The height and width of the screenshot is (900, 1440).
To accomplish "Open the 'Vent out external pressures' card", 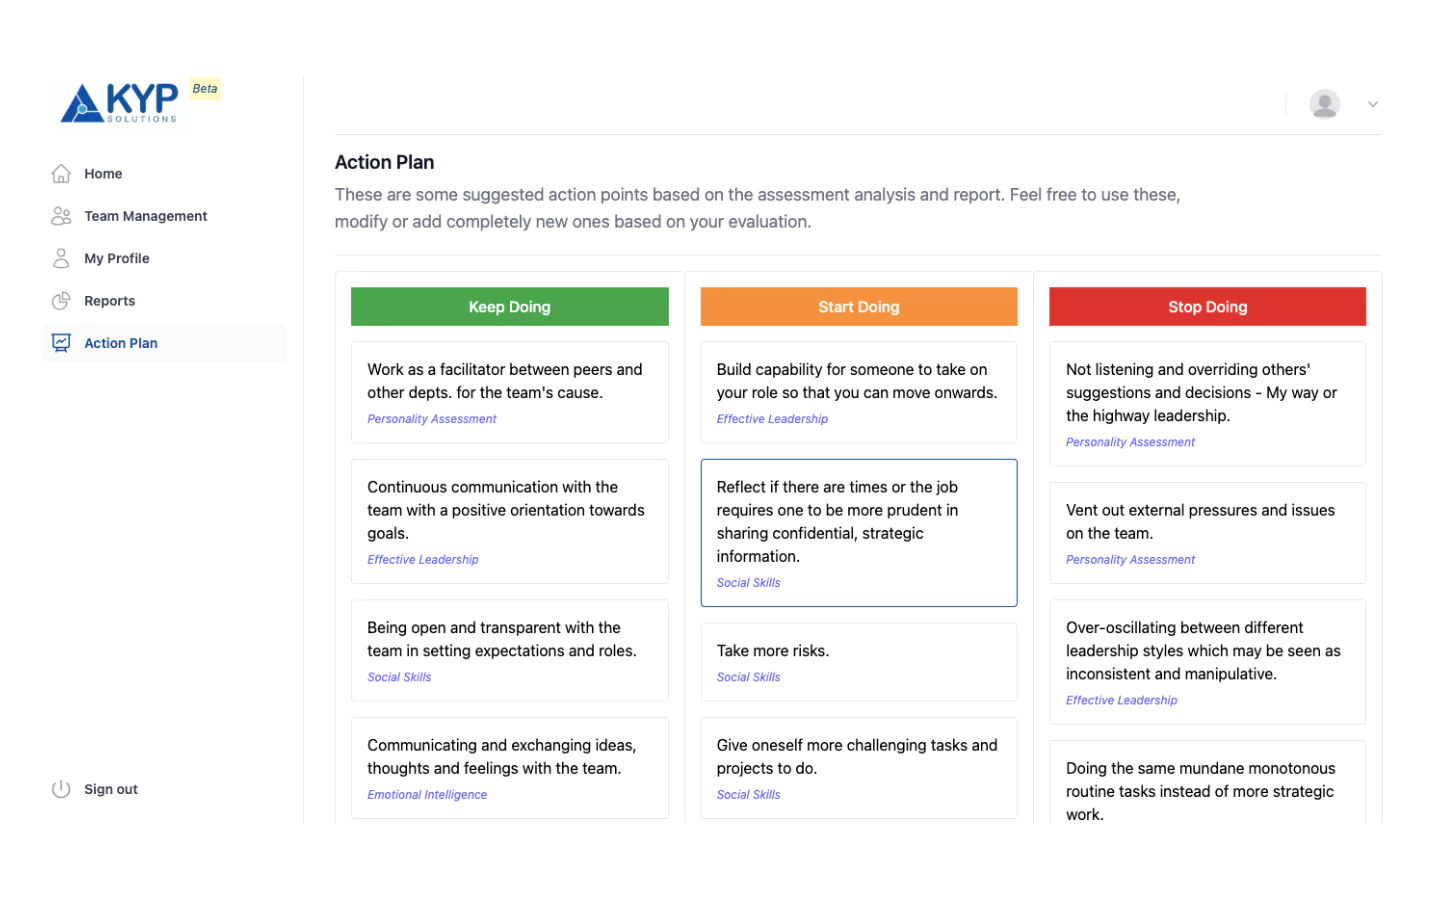I will coord(1207,532).
